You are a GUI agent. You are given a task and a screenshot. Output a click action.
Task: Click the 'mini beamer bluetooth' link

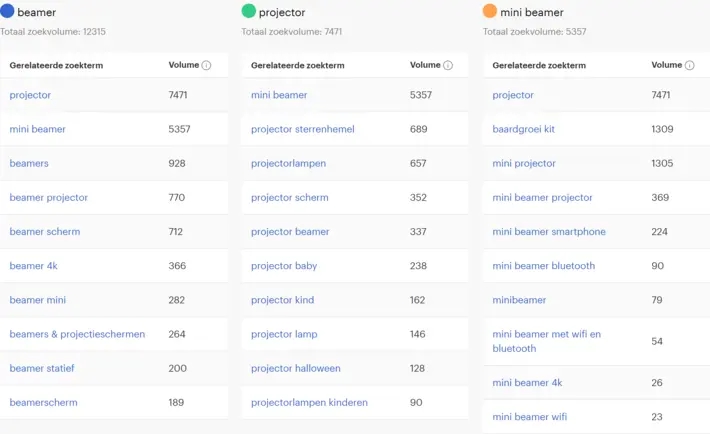[x=544, y=266]
